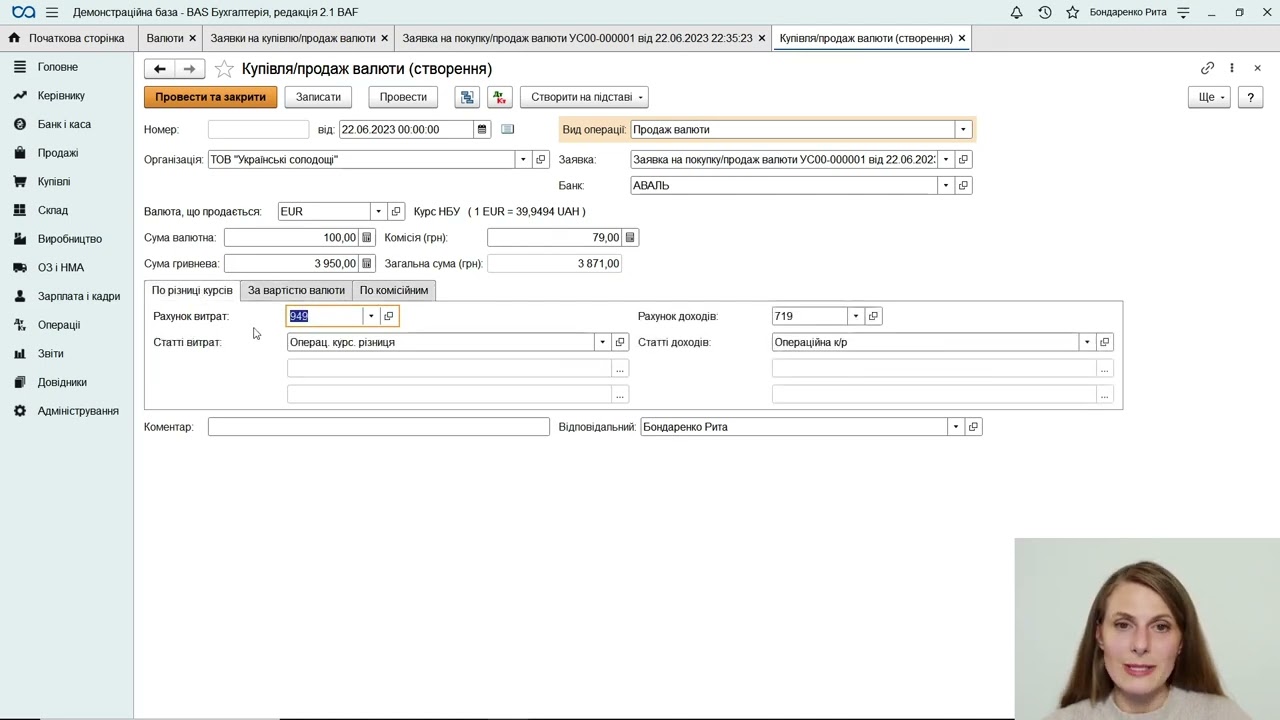Click Провести та закрити button
Image resolution: width=1280 pixels, height=720 pixels.
click(210, 97)
